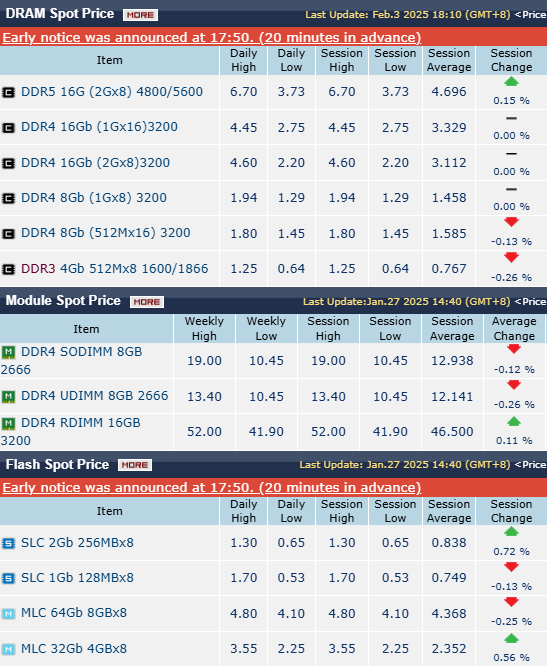Screen dimensions: 547x666
Task: Open MORE button next to Flash Spot Price
Action: [x=135, y=465]
